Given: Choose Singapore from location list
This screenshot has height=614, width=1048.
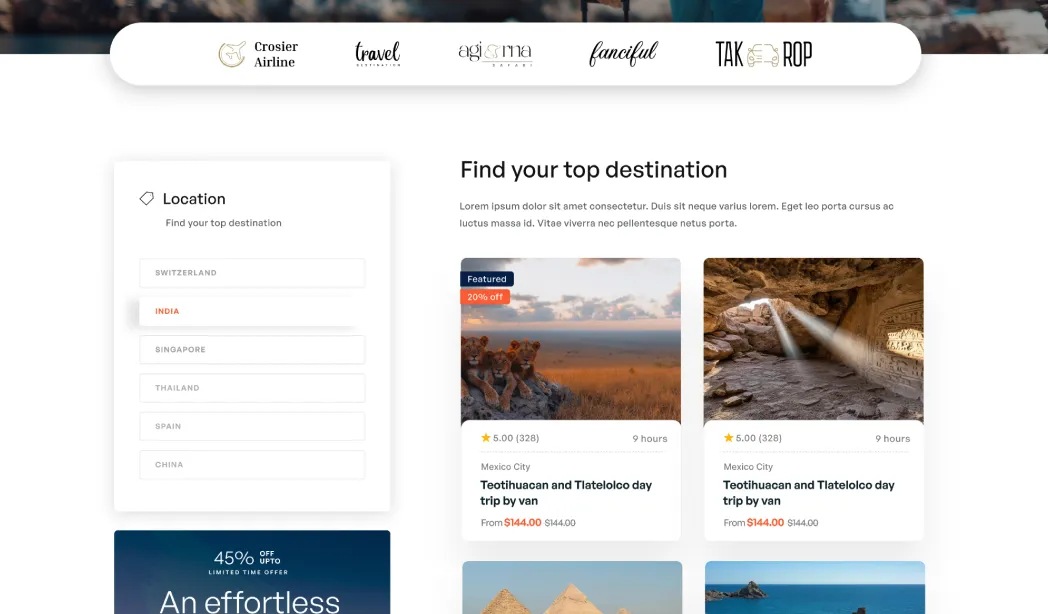Looking at the screenshot, I should coord(252,349).
